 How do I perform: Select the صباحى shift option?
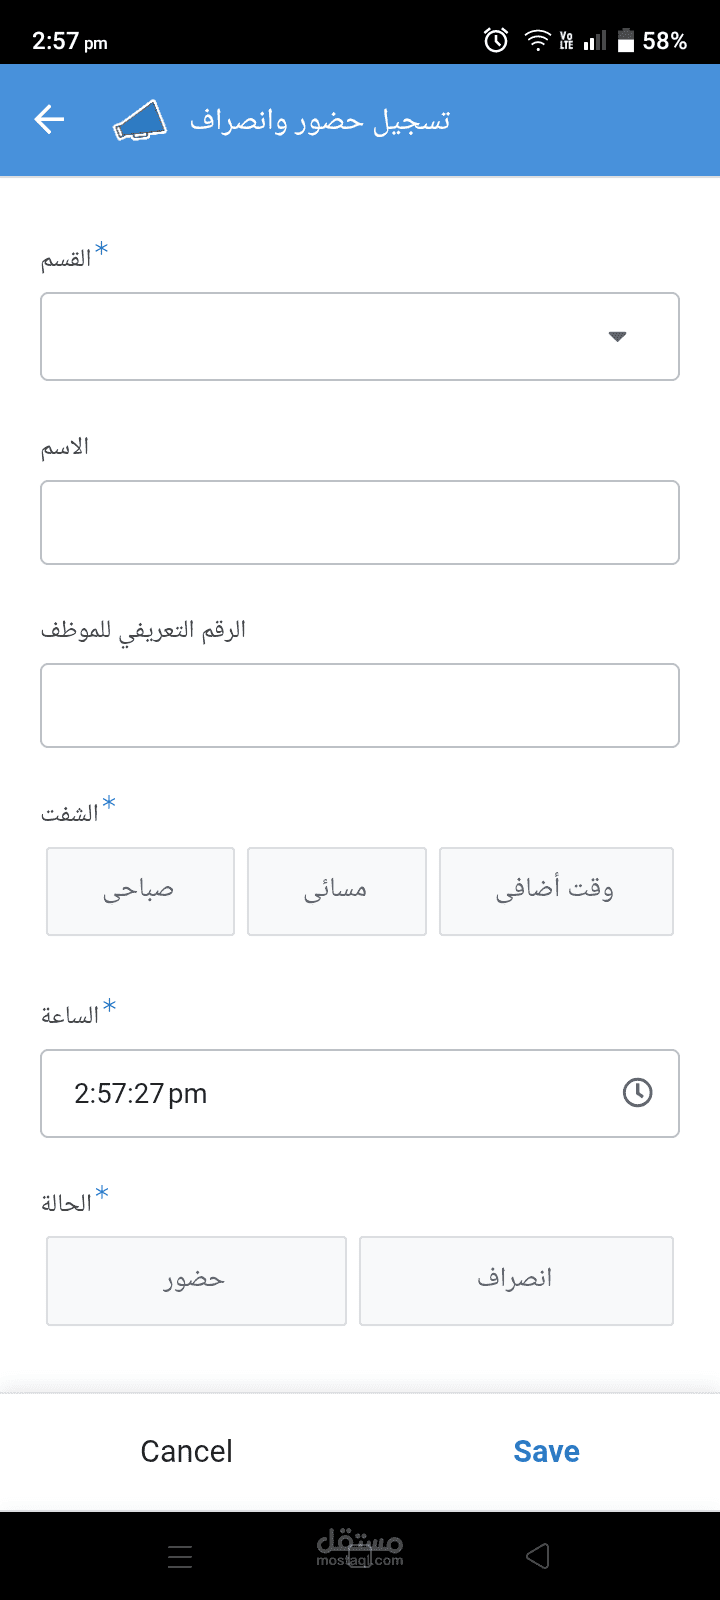click(x=140, y=891)
